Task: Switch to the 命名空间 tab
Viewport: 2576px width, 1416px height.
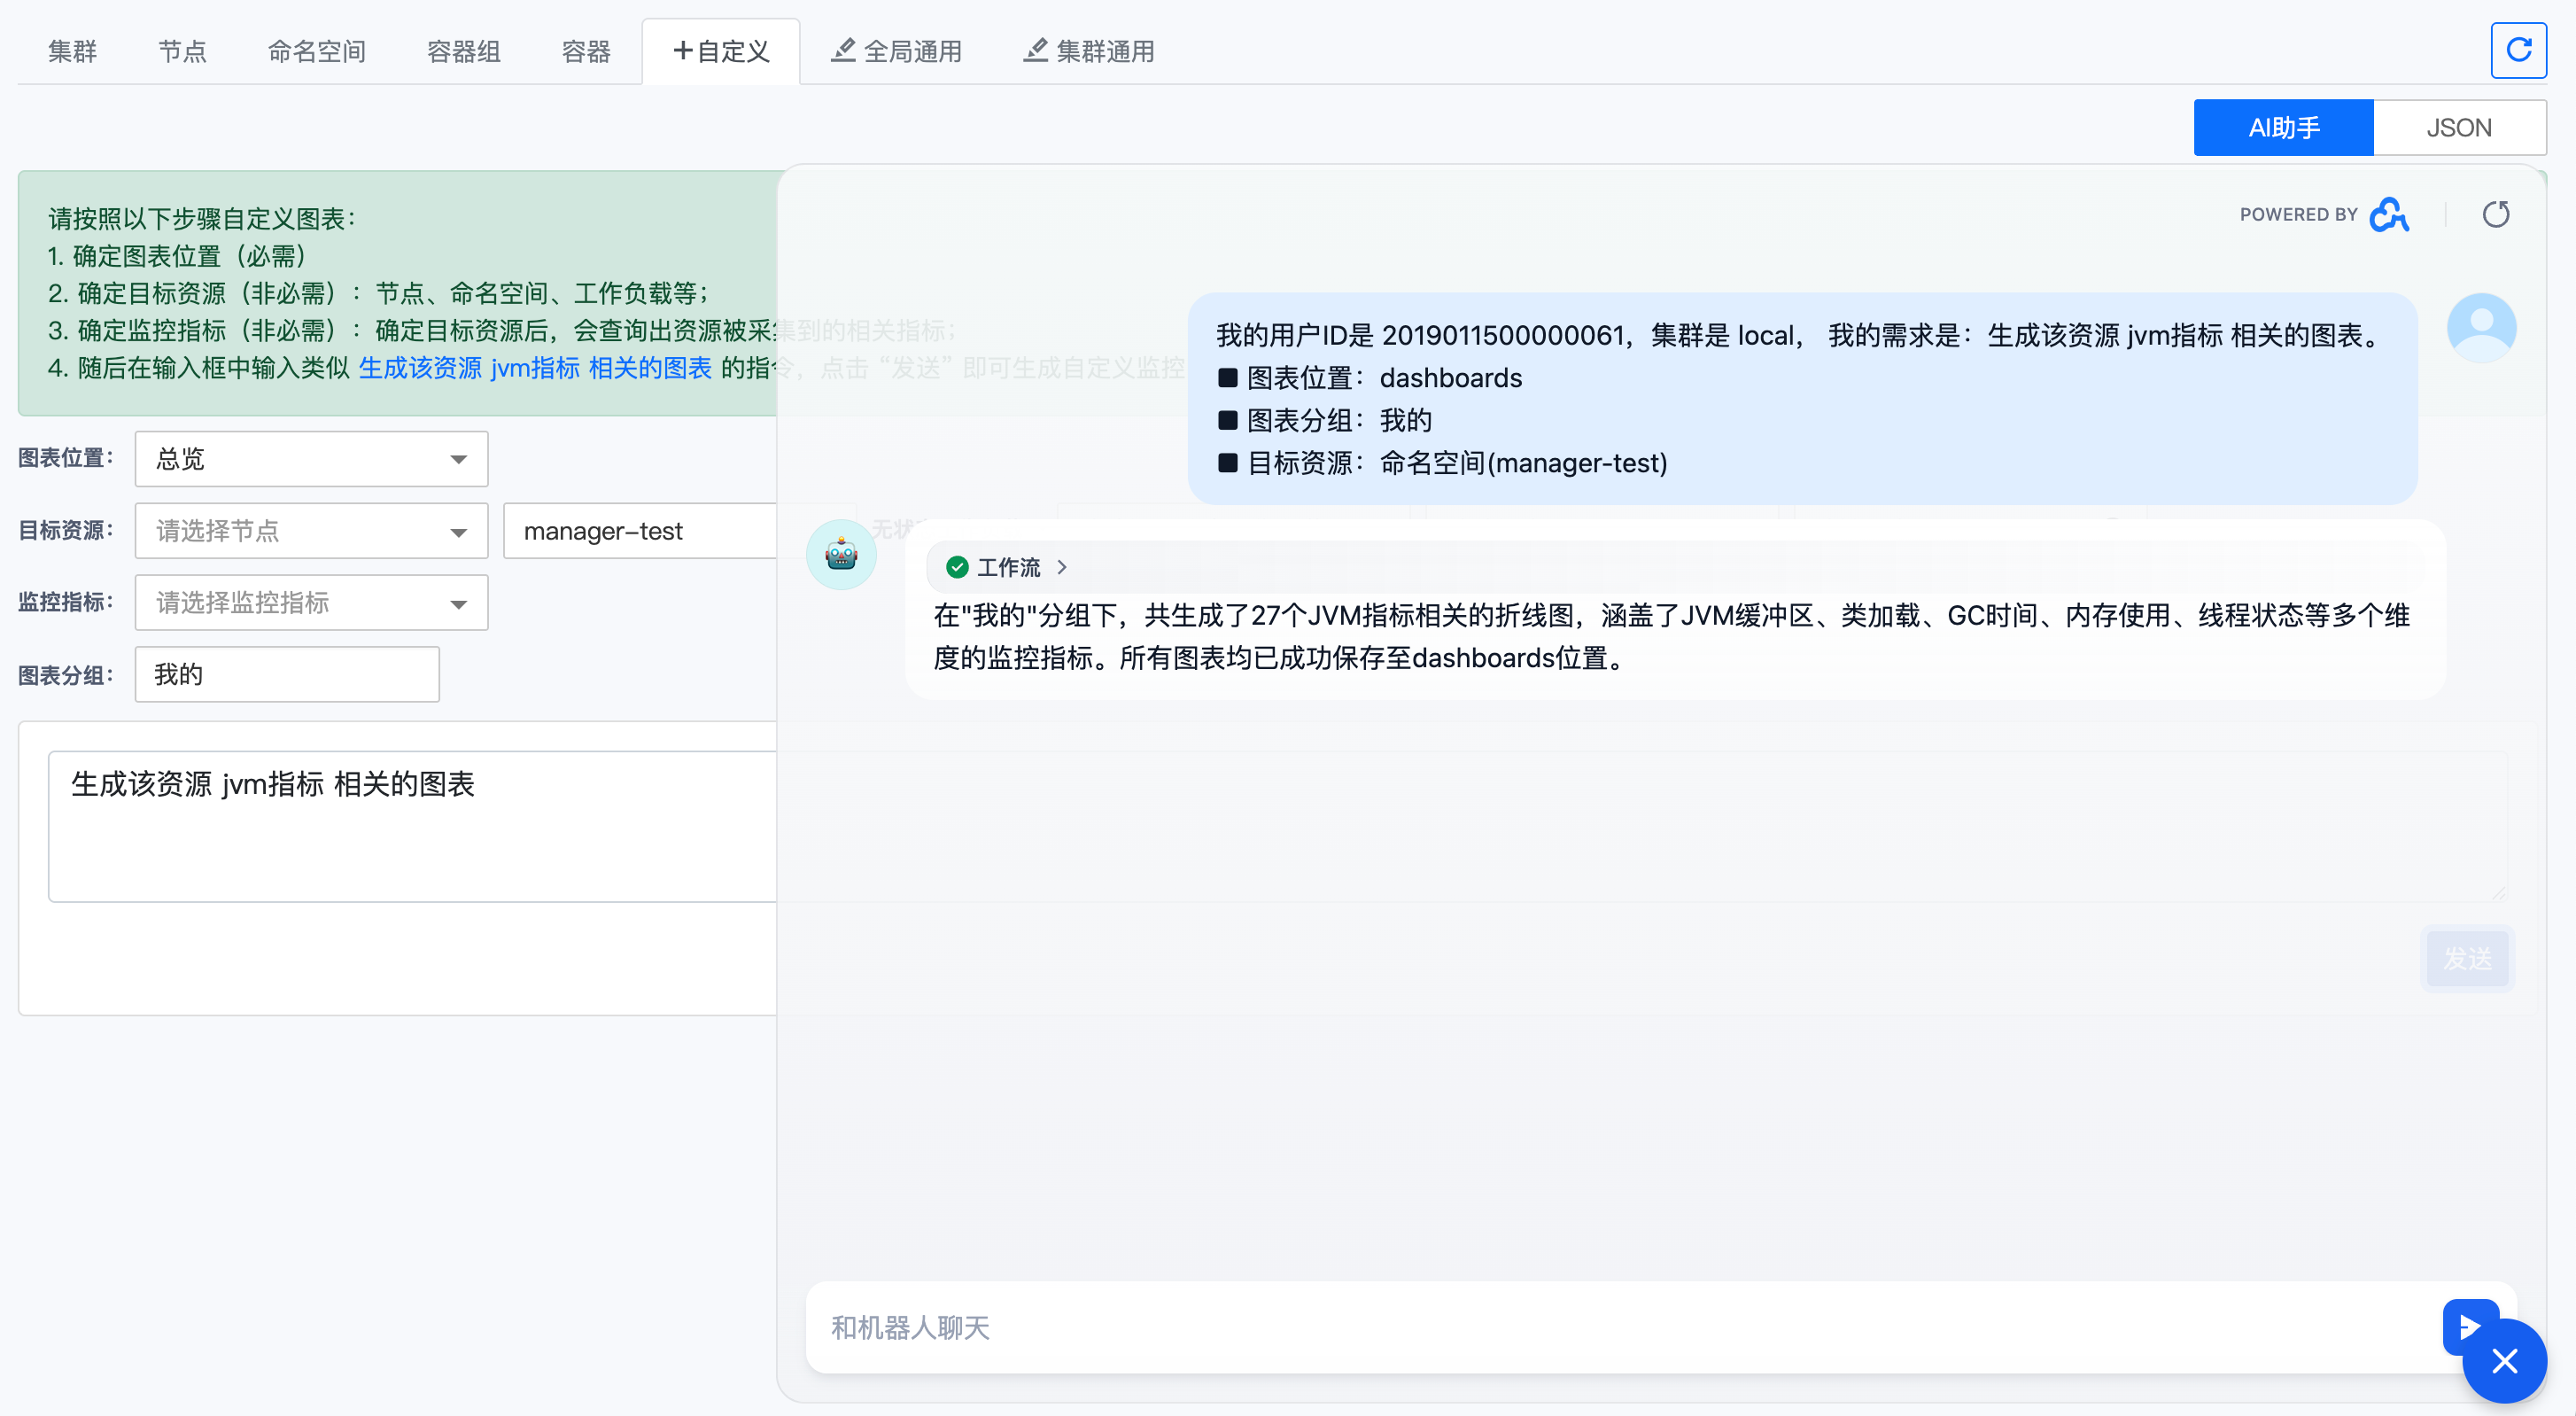Action: (316, 51)
